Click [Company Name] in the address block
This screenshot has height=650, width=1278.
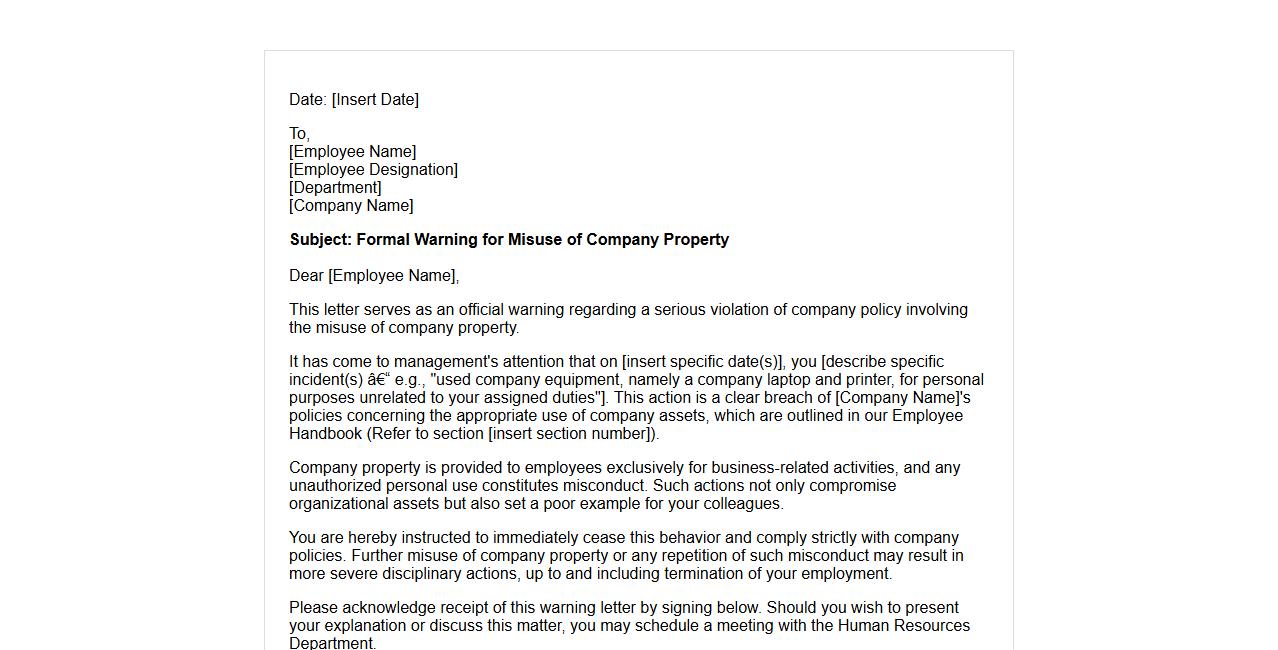click(x=351, y=206)
